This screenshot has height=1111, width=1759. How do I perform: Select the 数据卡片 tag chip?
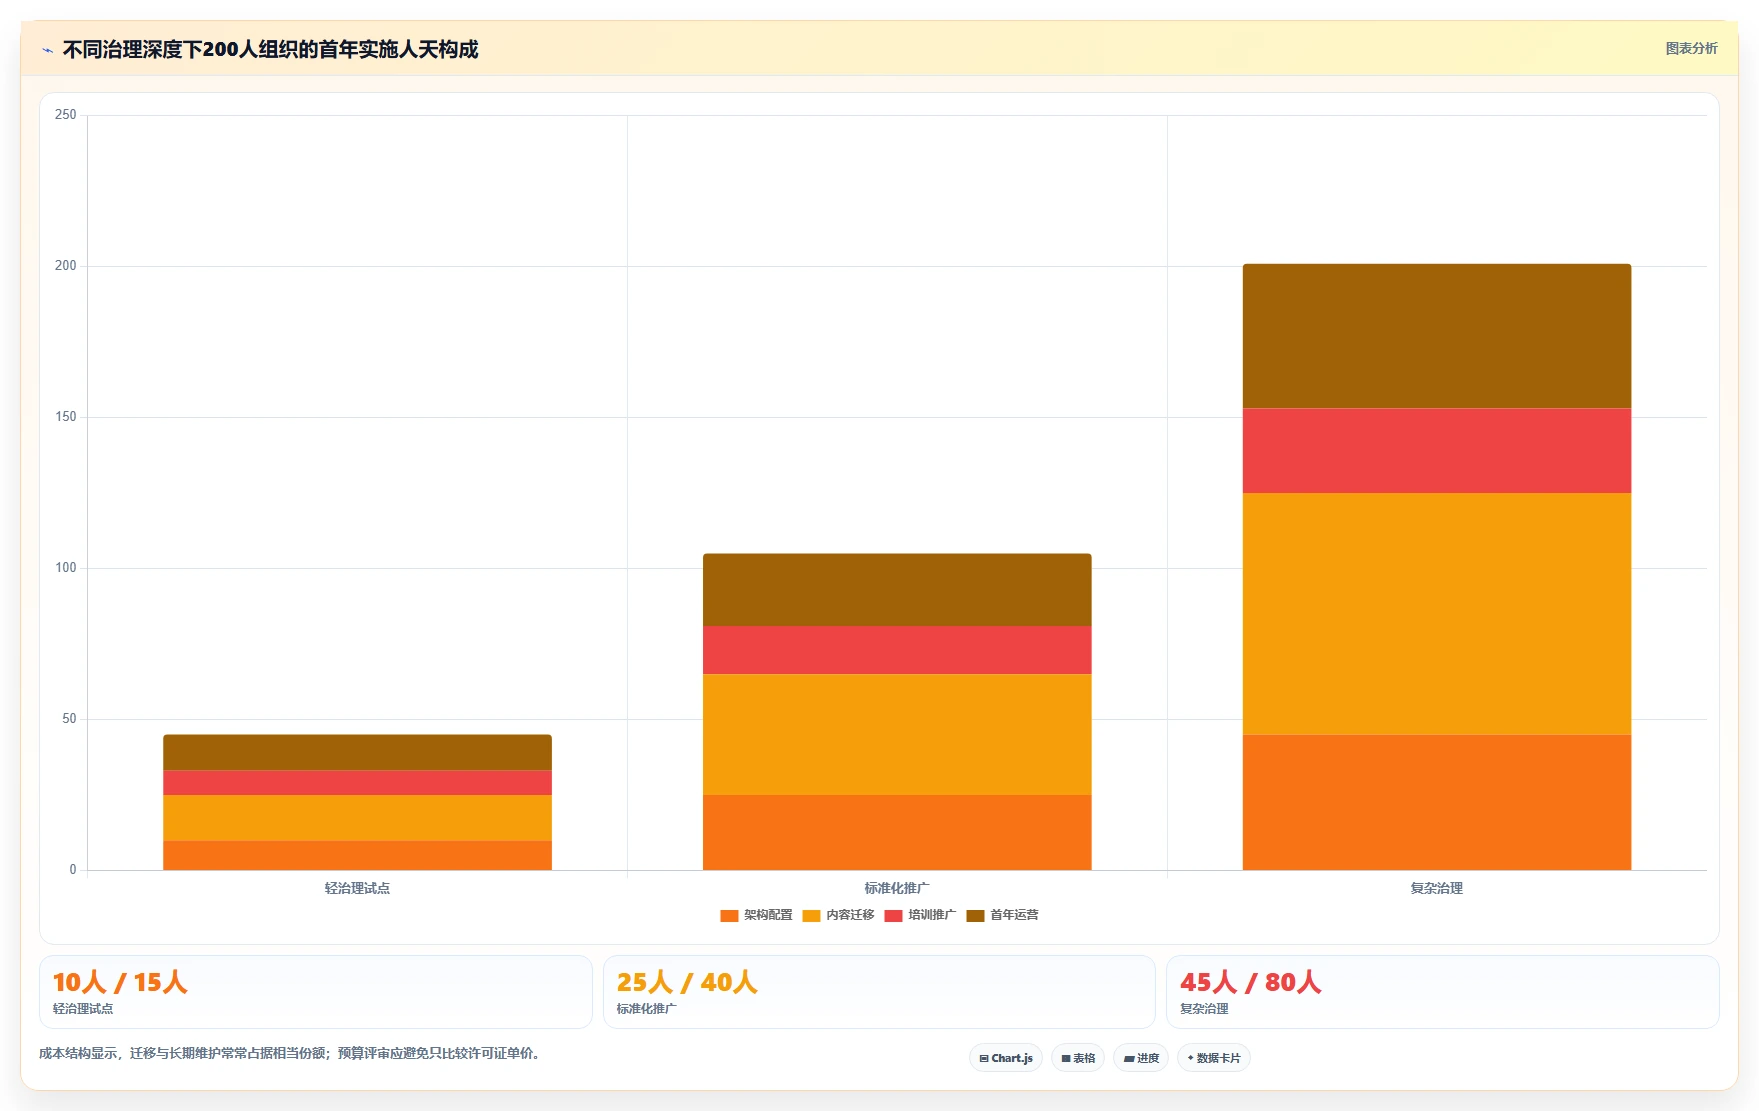click(x=1214, y=1058)
